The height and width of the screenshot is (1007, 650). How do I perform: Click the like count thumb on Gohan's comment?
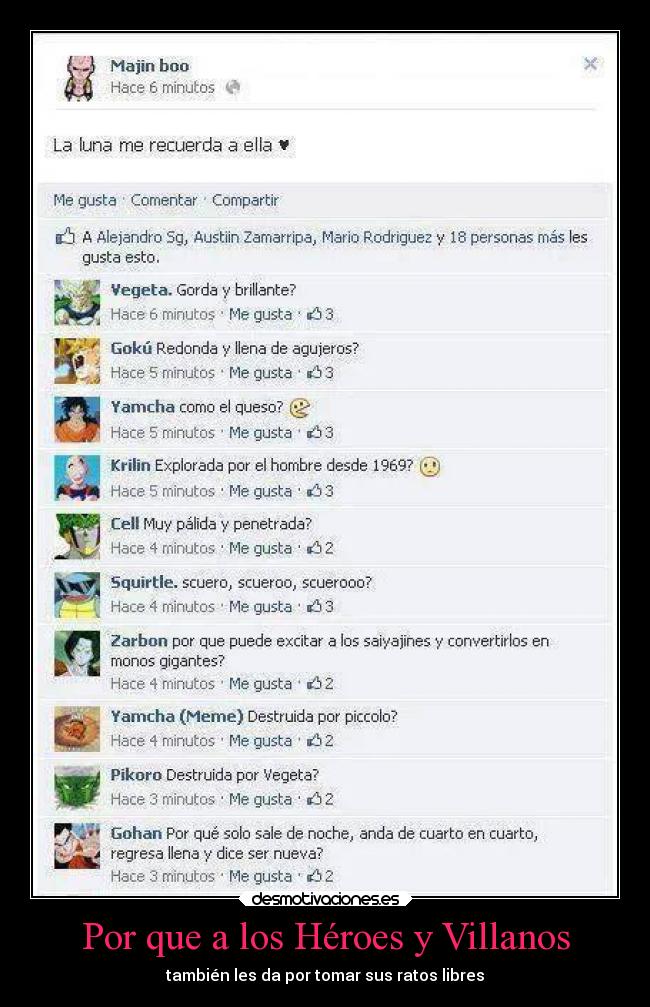pyautogui.click(x=314, y=875)
